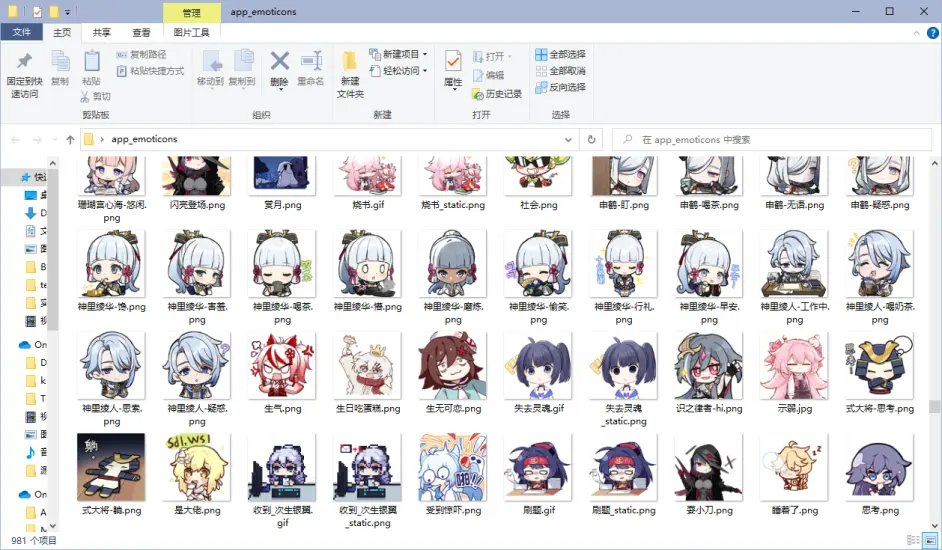Viewport: 942px width, 550px height.
Task: Open Easy access (轻松访问) dropdown
Action: [x=398, y=71]
